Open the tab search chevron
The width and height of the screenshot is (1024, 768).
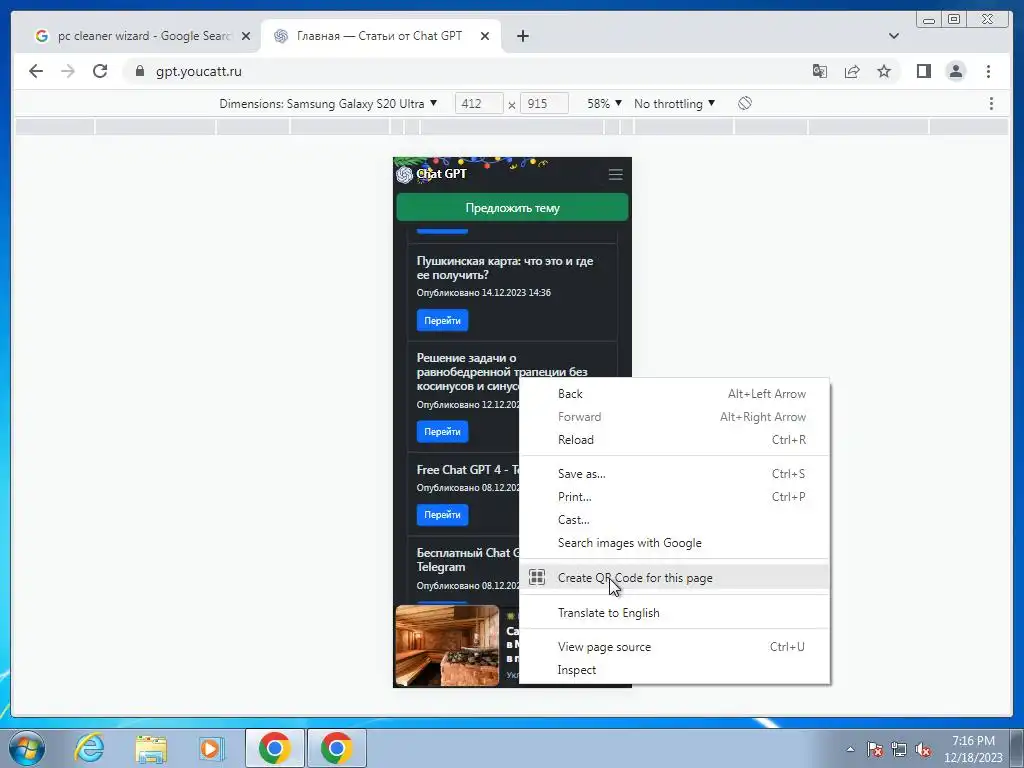(894, 36)
